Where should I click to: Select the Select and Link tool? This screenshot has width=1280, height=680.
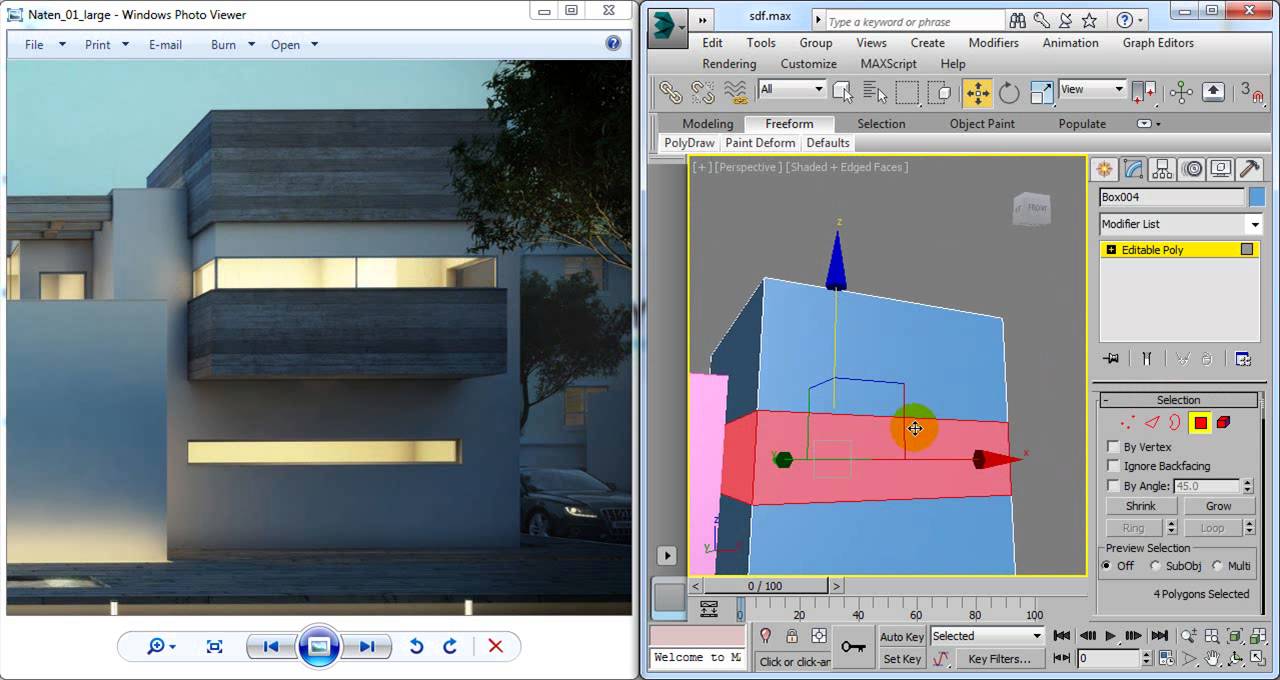click(x=670, y=92)
